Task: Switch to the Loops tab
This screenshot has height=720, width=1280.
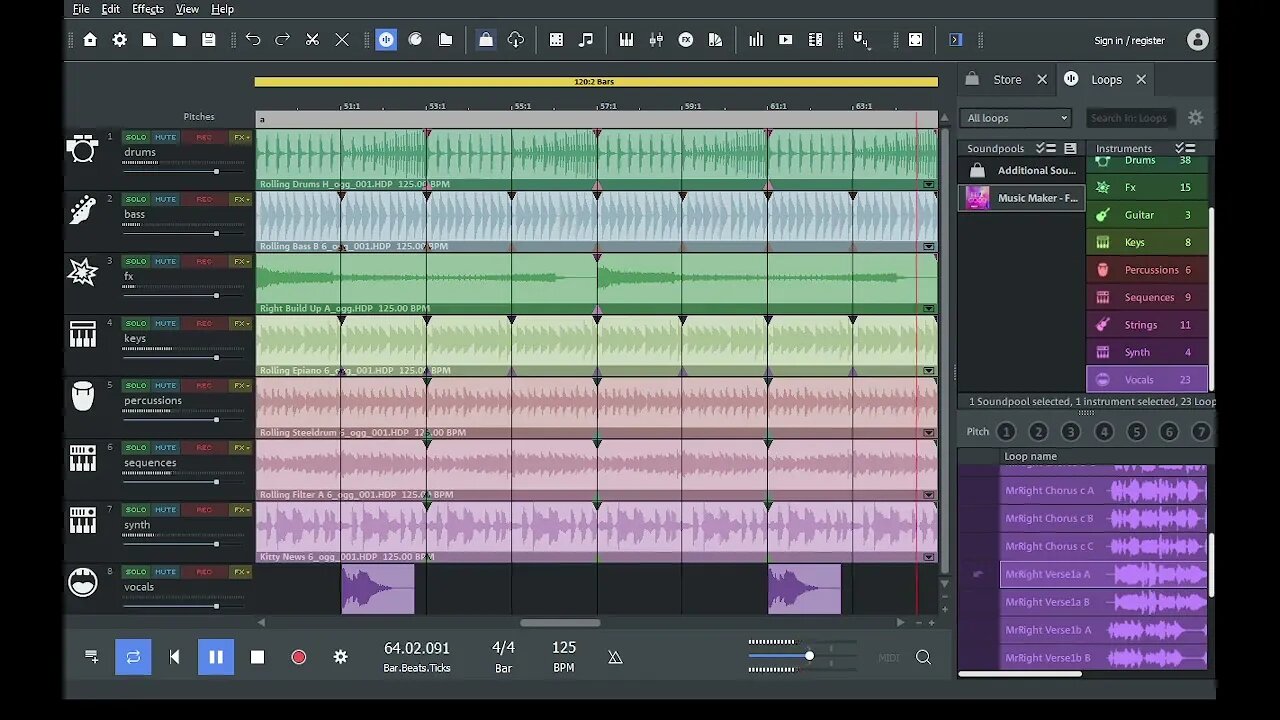Action: coord(1106,79)
